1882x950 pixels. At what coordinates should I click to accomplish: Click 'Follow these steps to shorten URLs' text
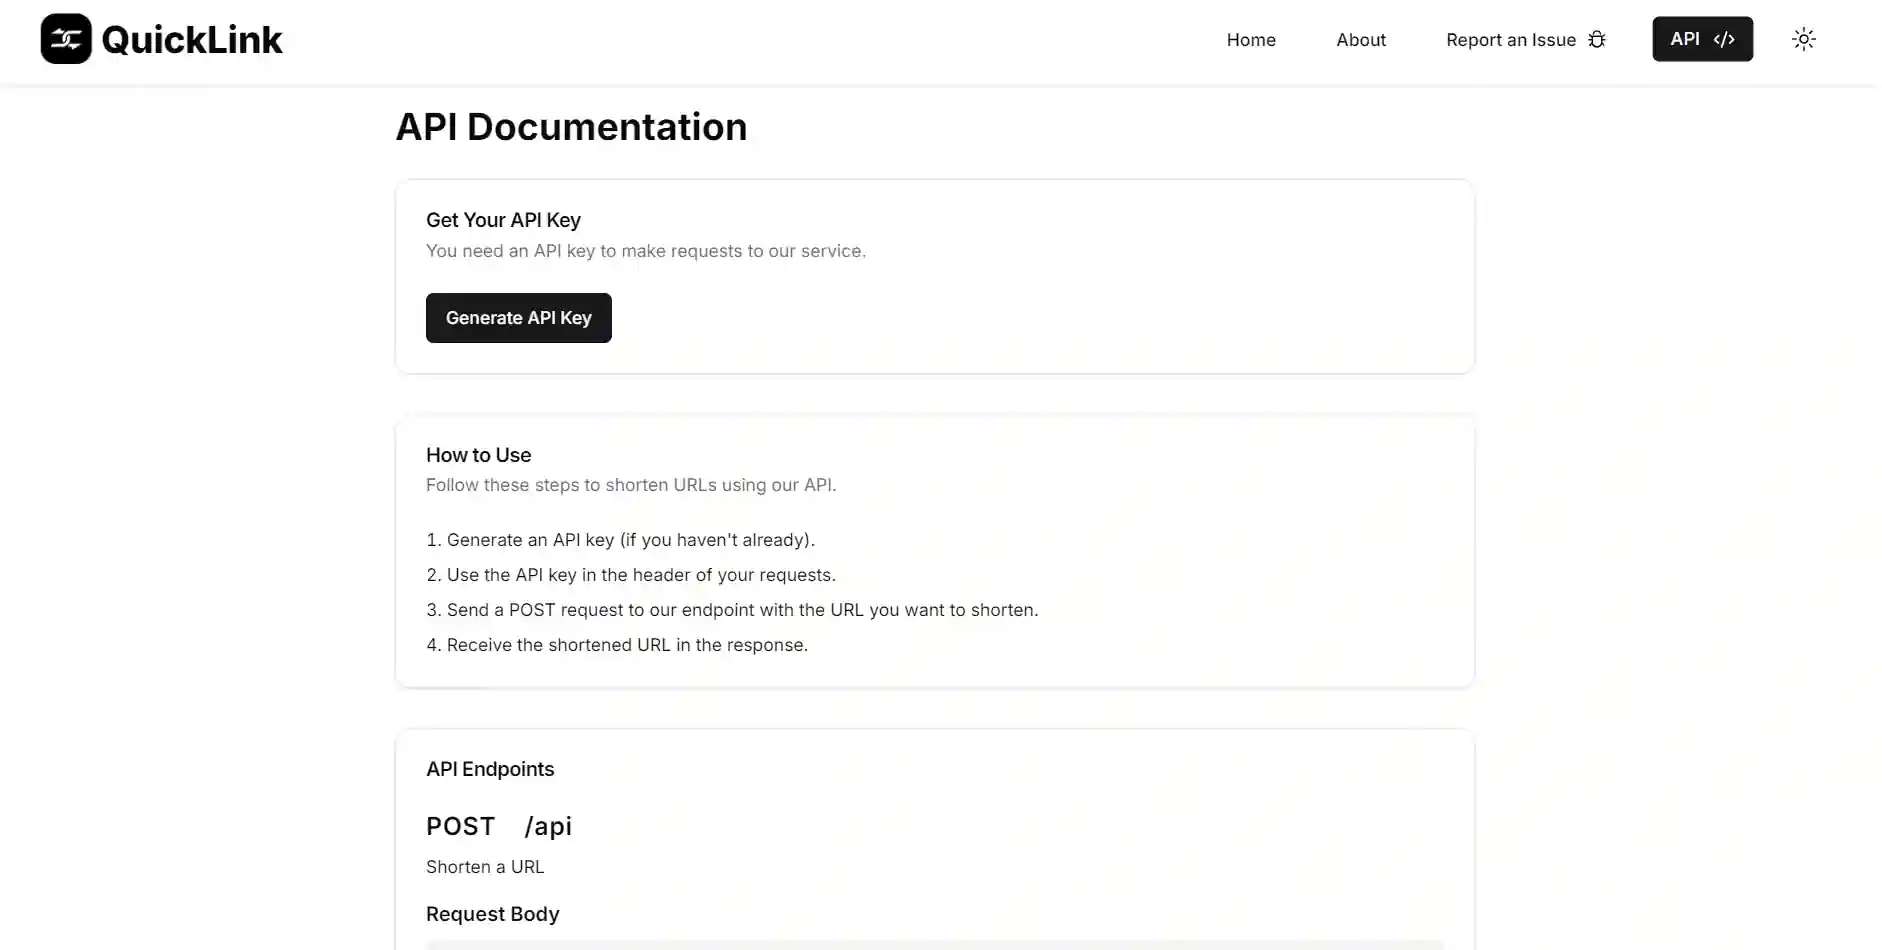tap(631, 485)
